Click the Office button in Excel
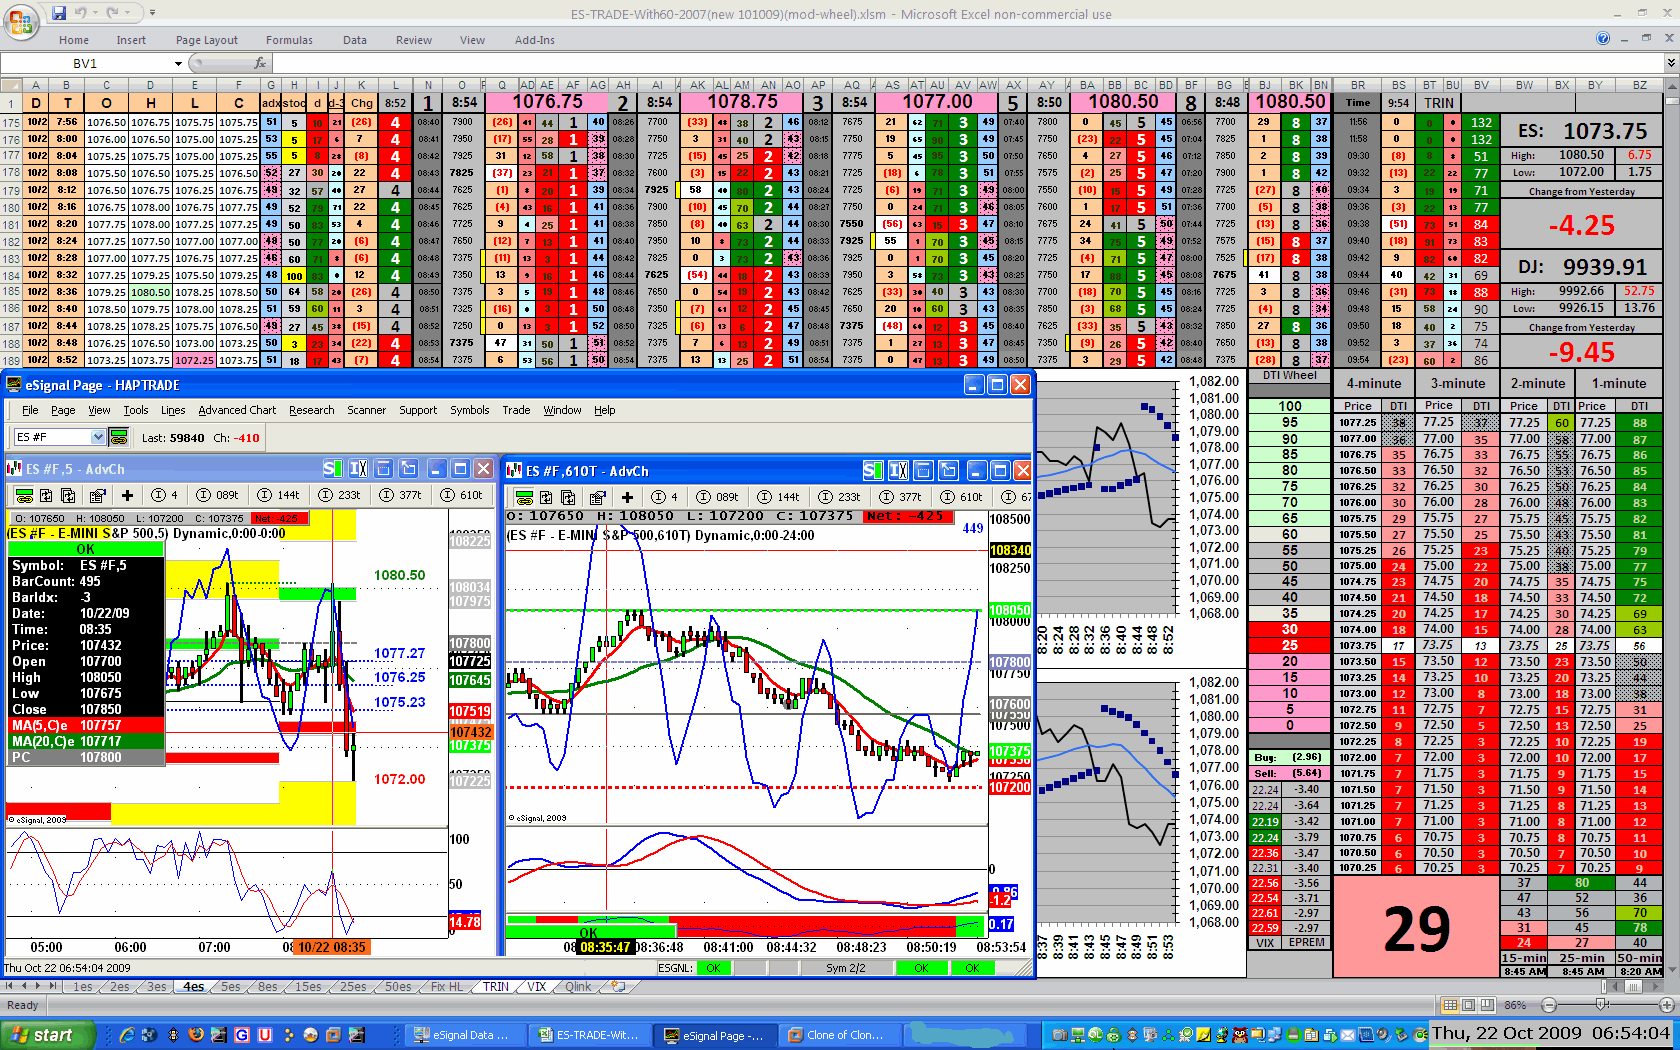The image size is (1680, 1050). [x=21, y=20]
